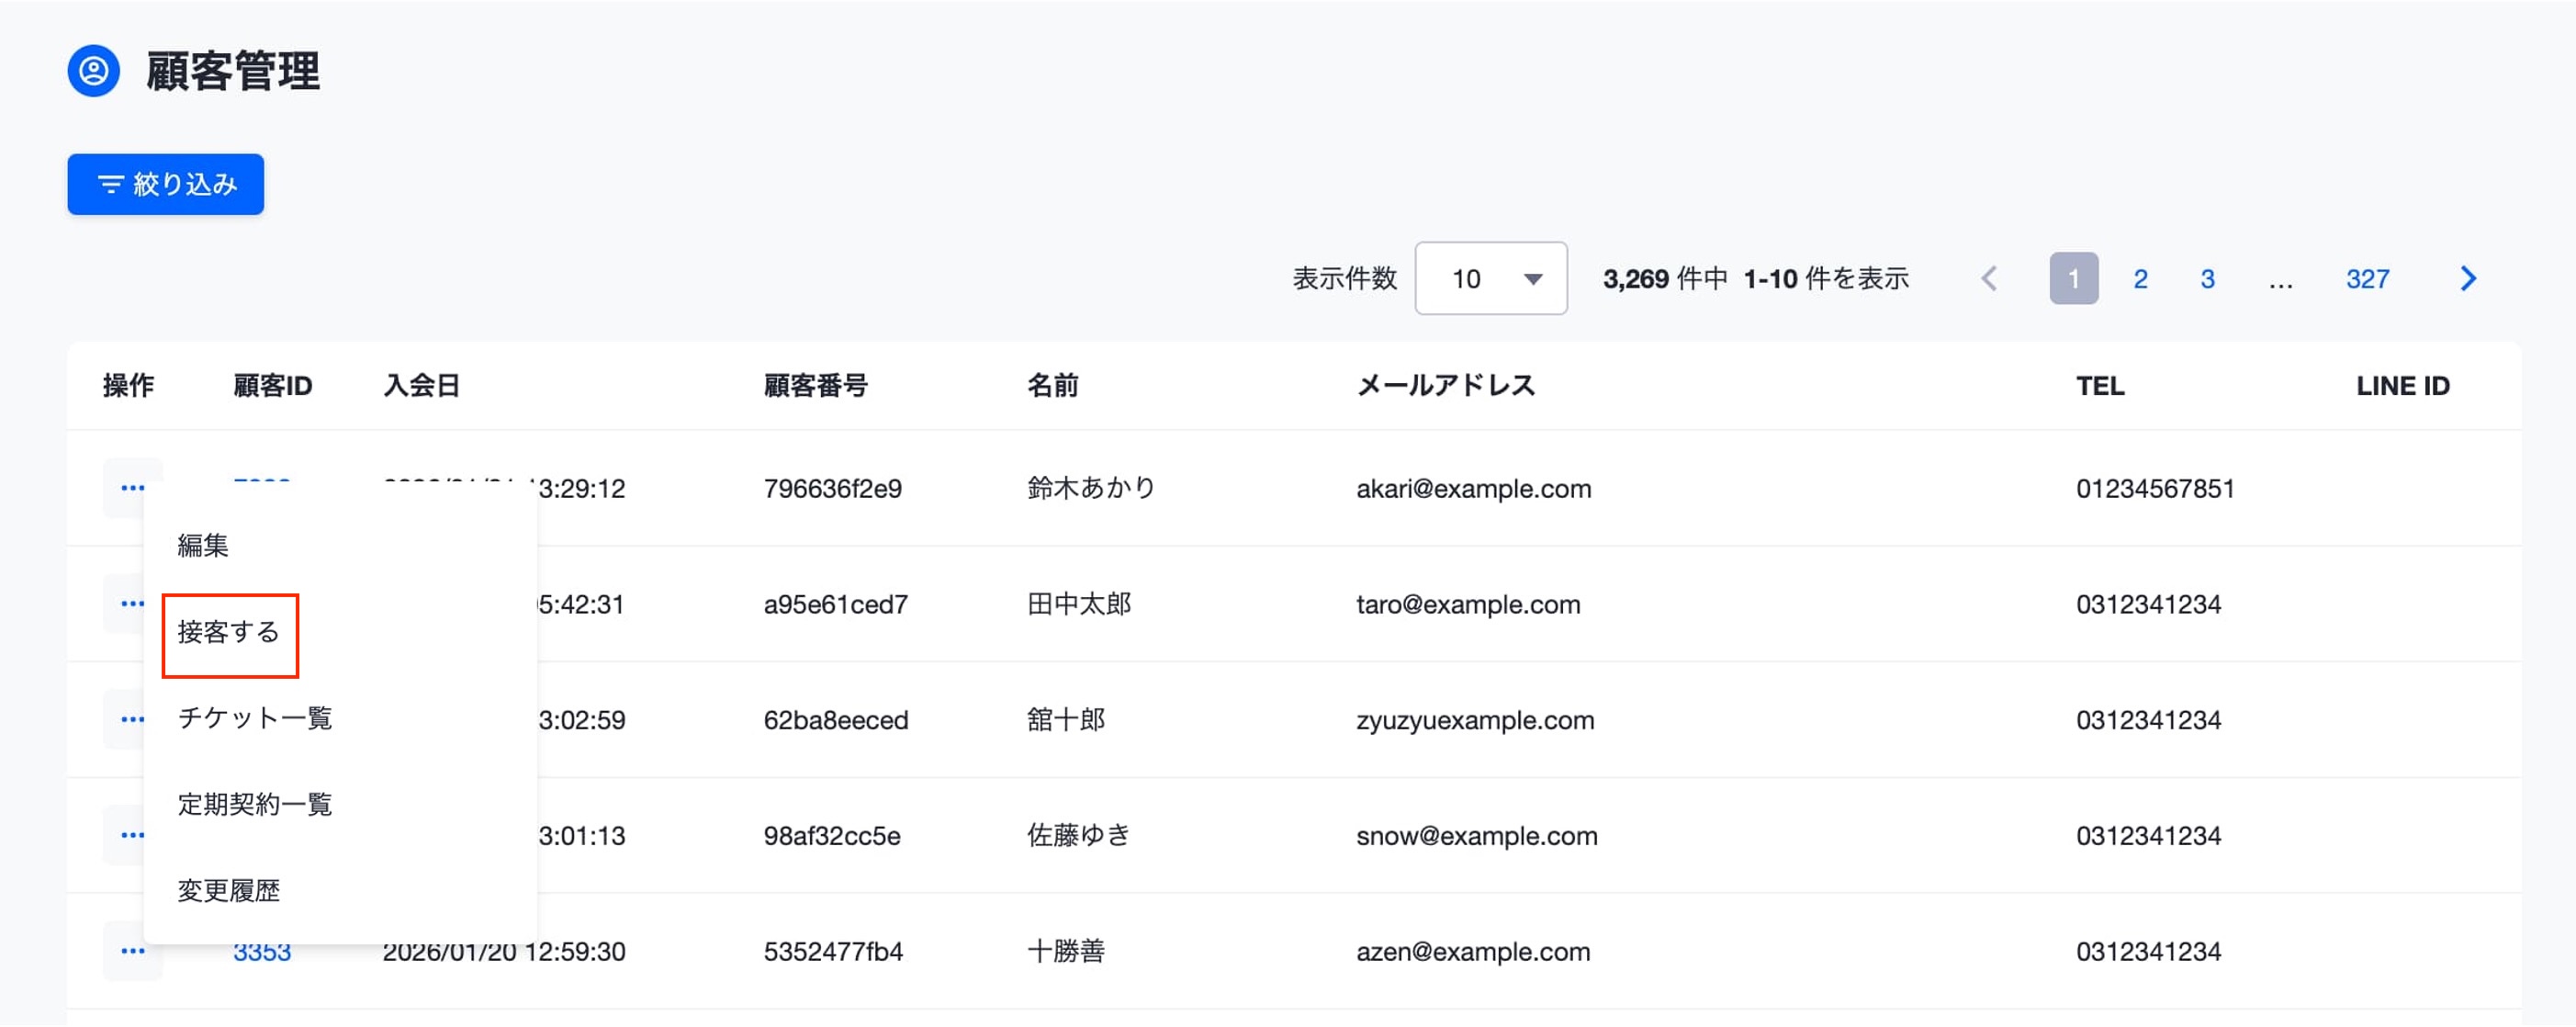Select customer number 62ba8eeced
The image size is (2576, 1027).
click(x=836, y=721)
